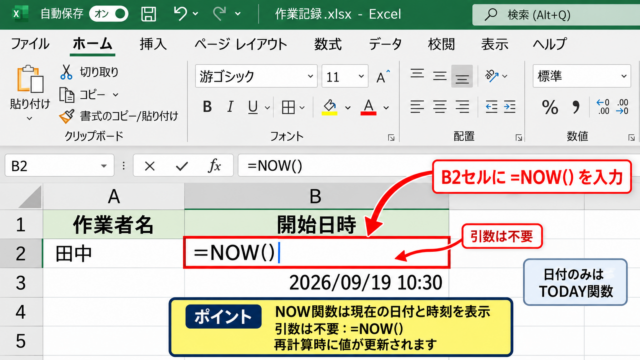640x360 pixels.
Task: Expand the 貼り付け options arrow
Action: point(29,118)
